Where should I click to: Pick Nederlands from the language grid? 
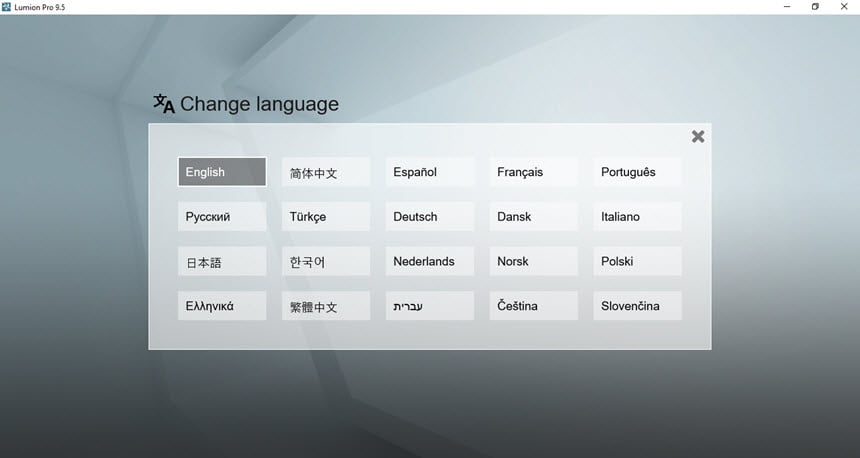429,261
